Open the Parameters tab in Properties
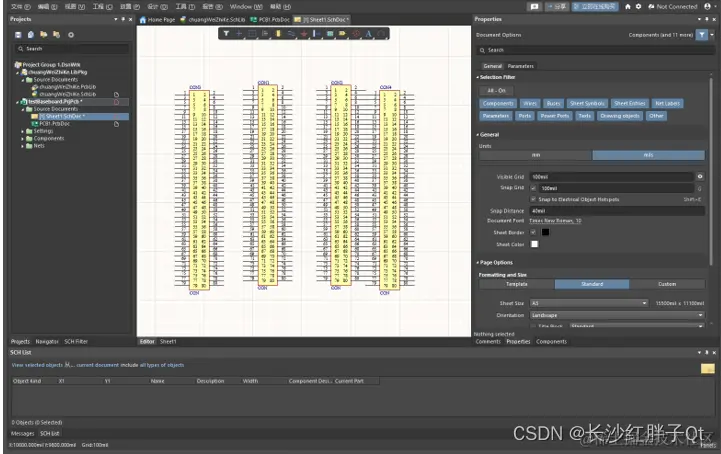This screenshot has width=721, height=454. [521, 66]
